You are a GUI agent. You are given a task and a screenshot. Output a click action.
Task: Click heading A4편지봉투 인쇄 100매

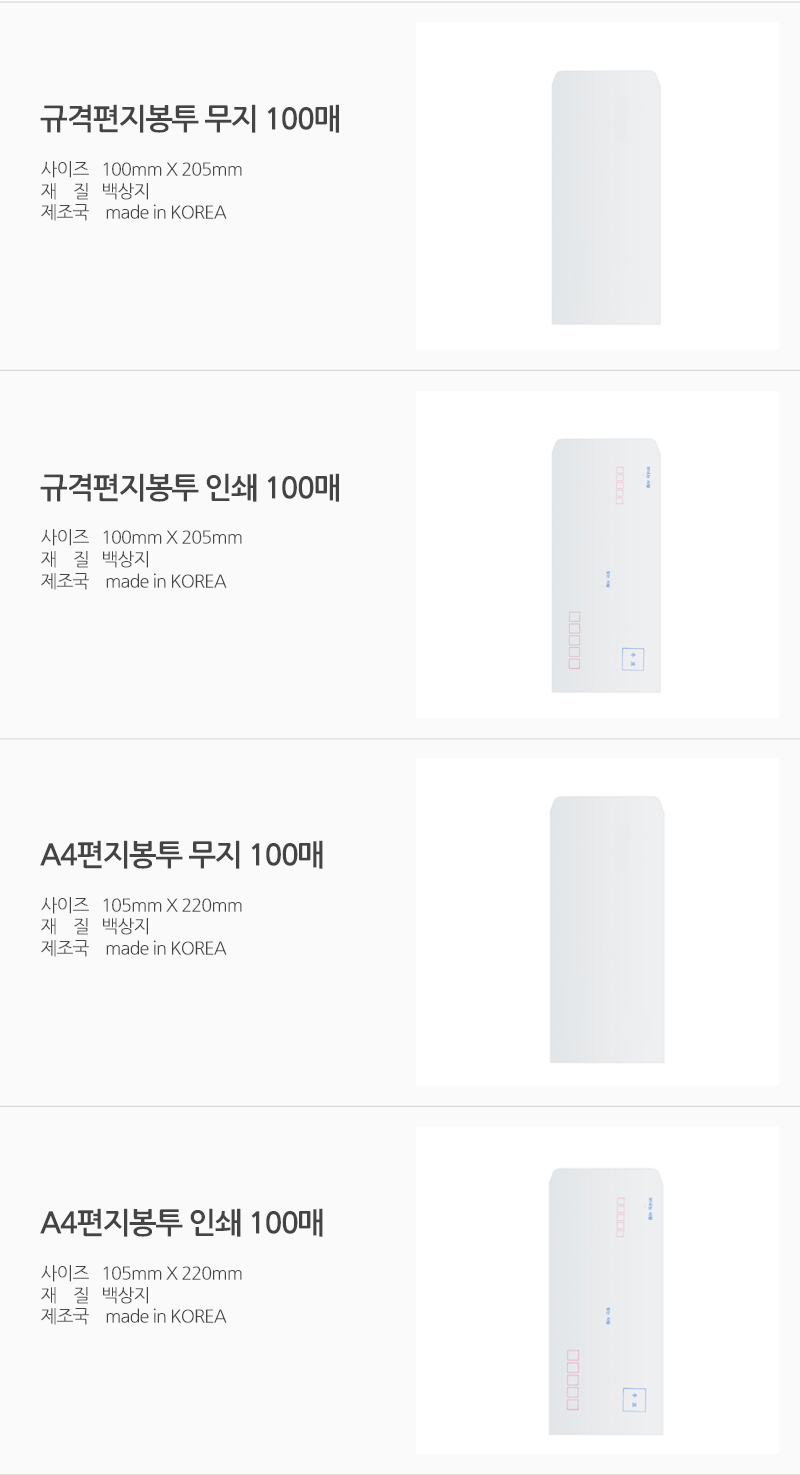click(x=182, y=1223)
